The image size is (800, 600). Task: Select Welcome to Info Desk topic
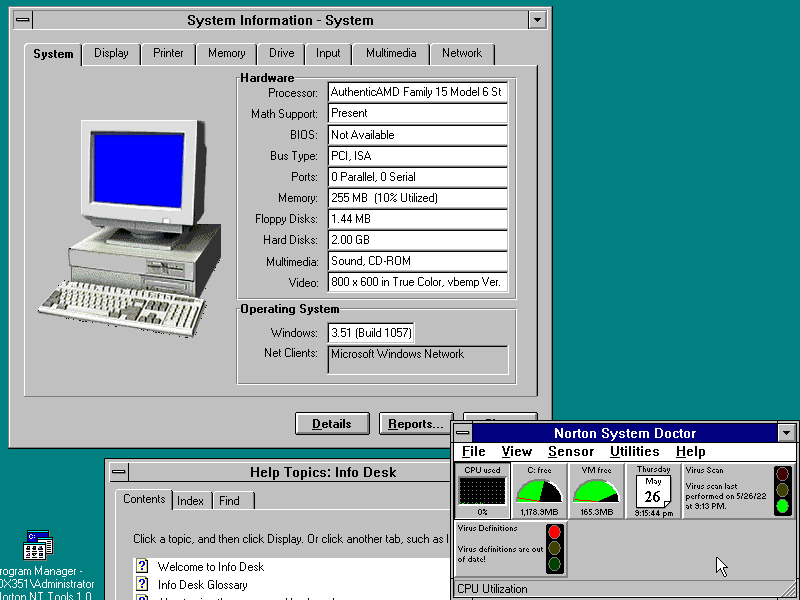click(211, 567)
